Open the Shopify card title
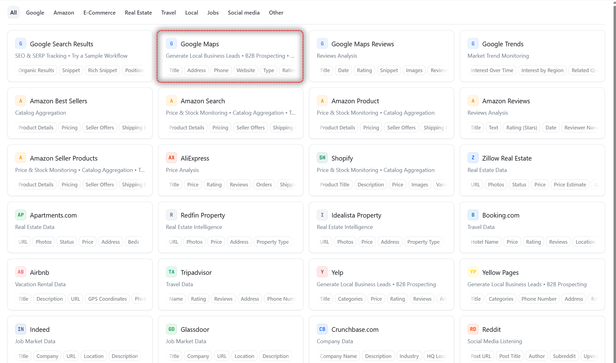The height and width of the screenshot is (363, 616). (x=342, y=158)
